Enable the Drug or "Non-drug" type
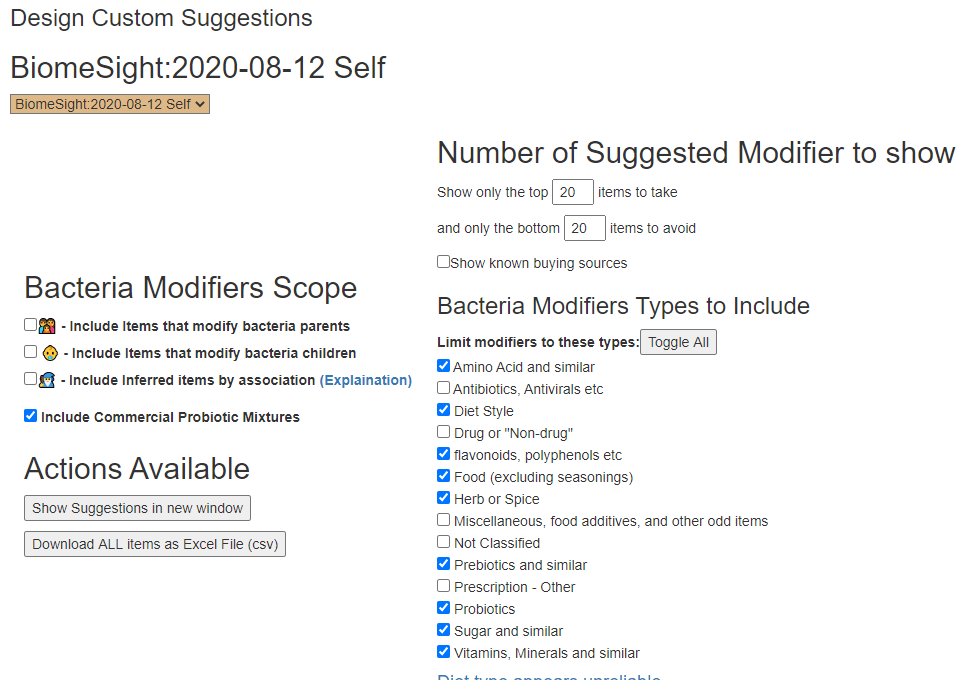The width and height of the screenshot is (966, 680). [444, 432]
